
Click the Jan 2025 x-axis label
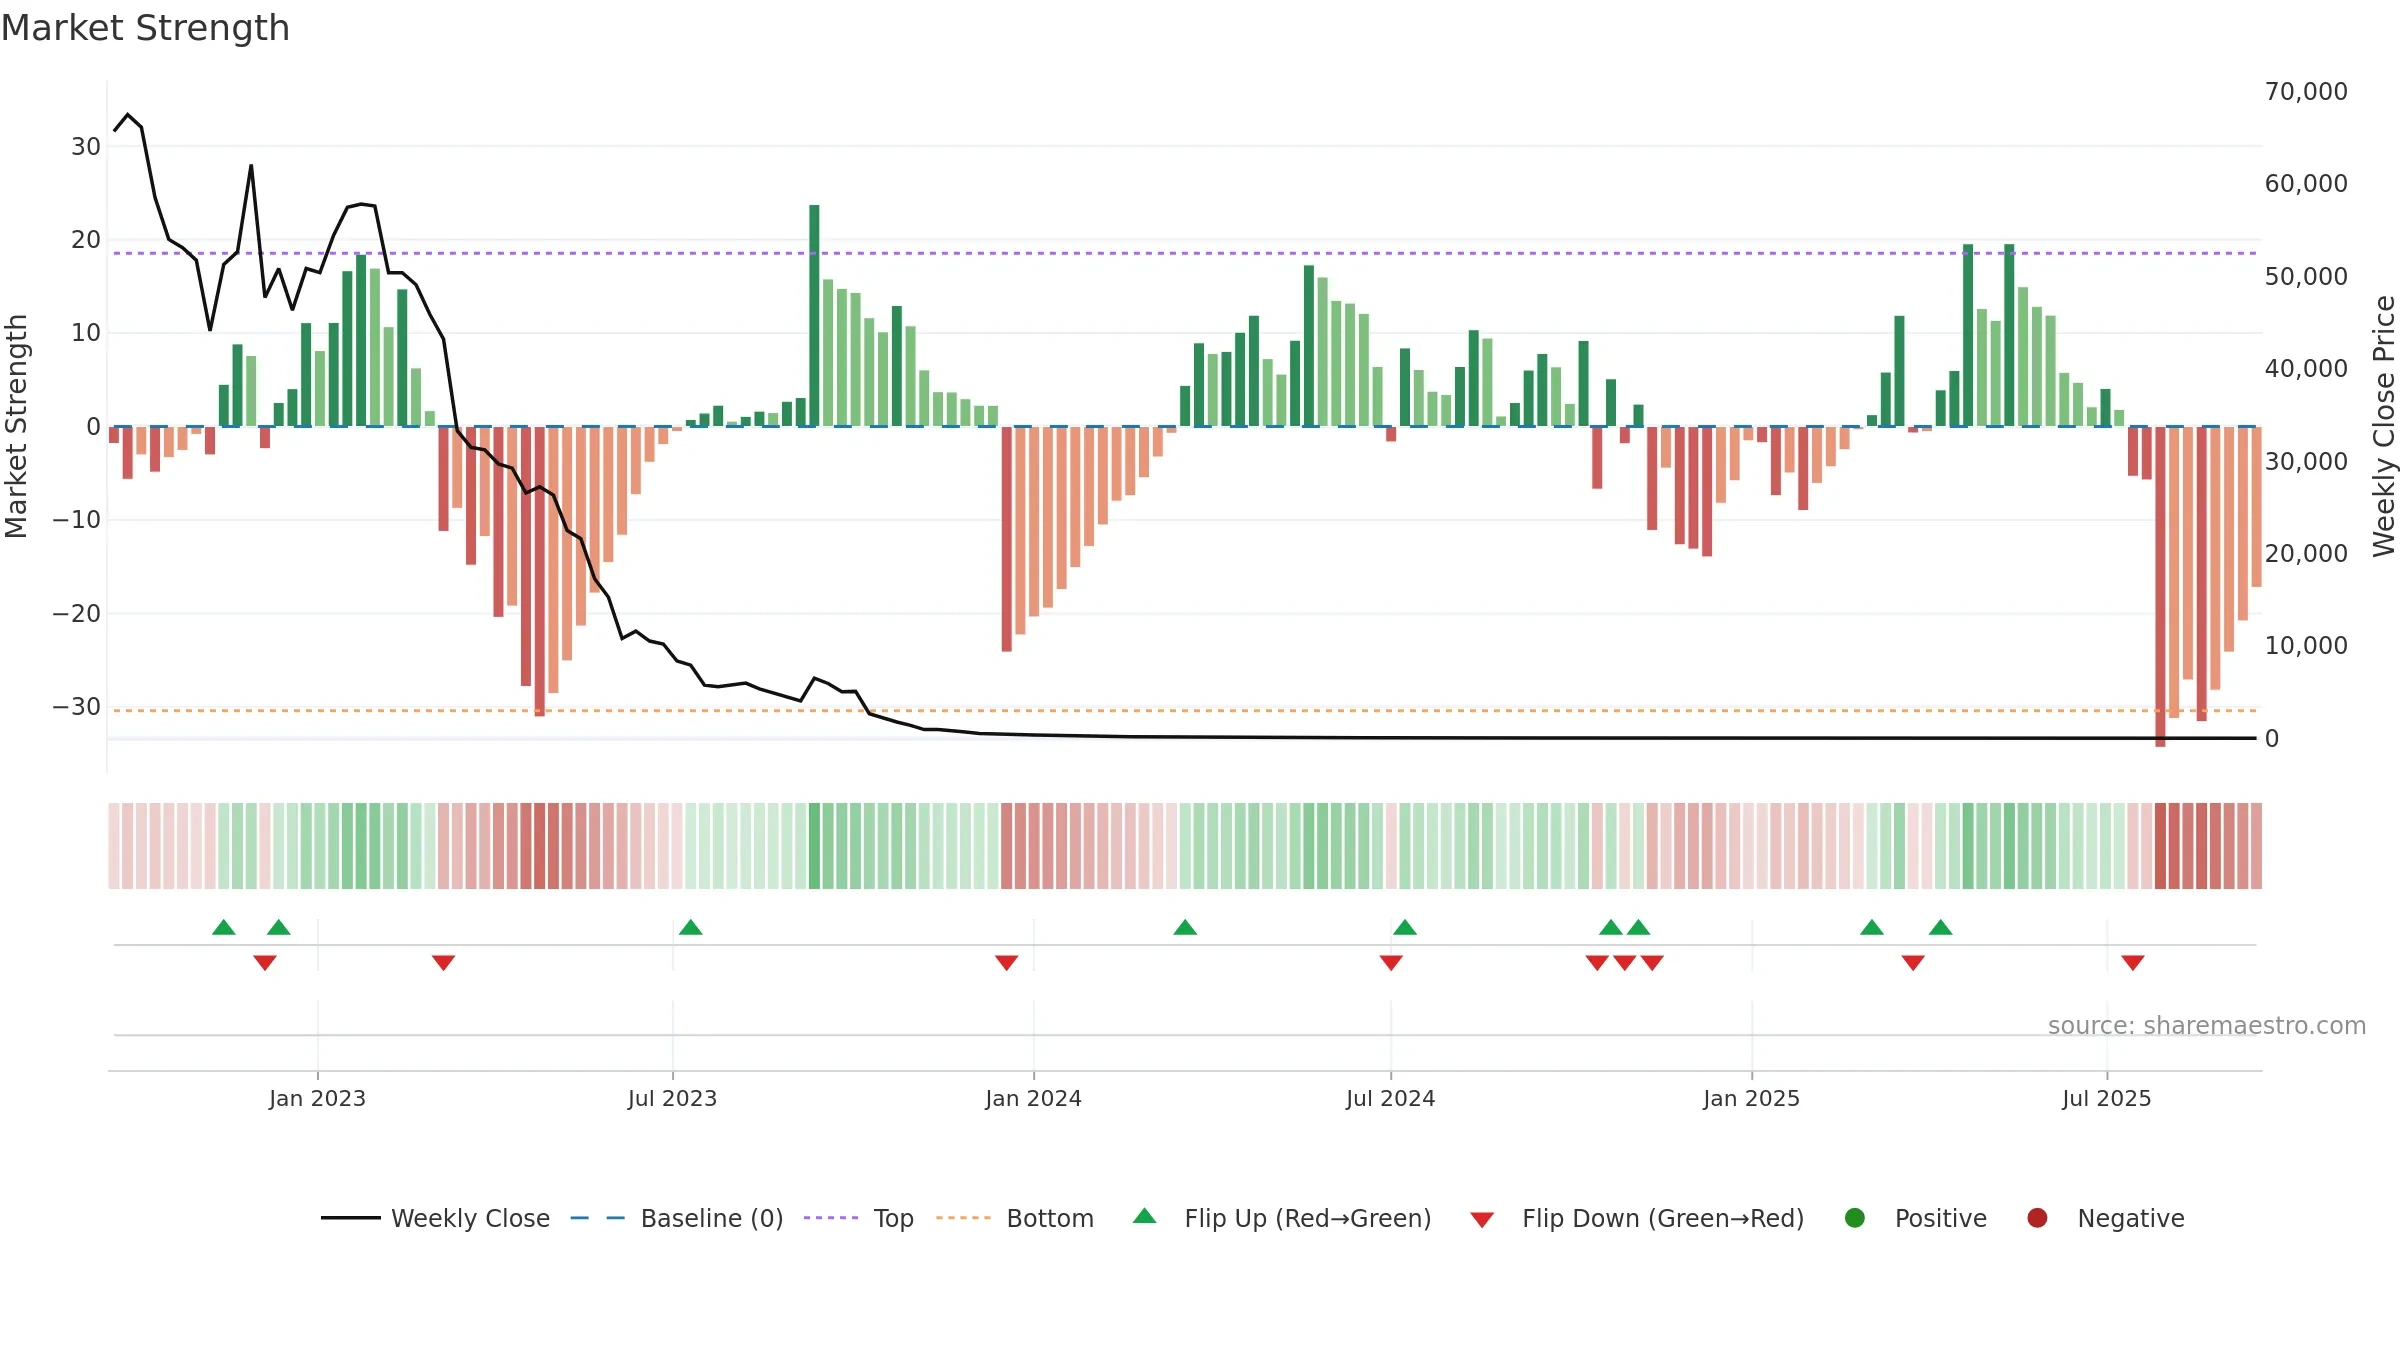coord(1752,1098)
